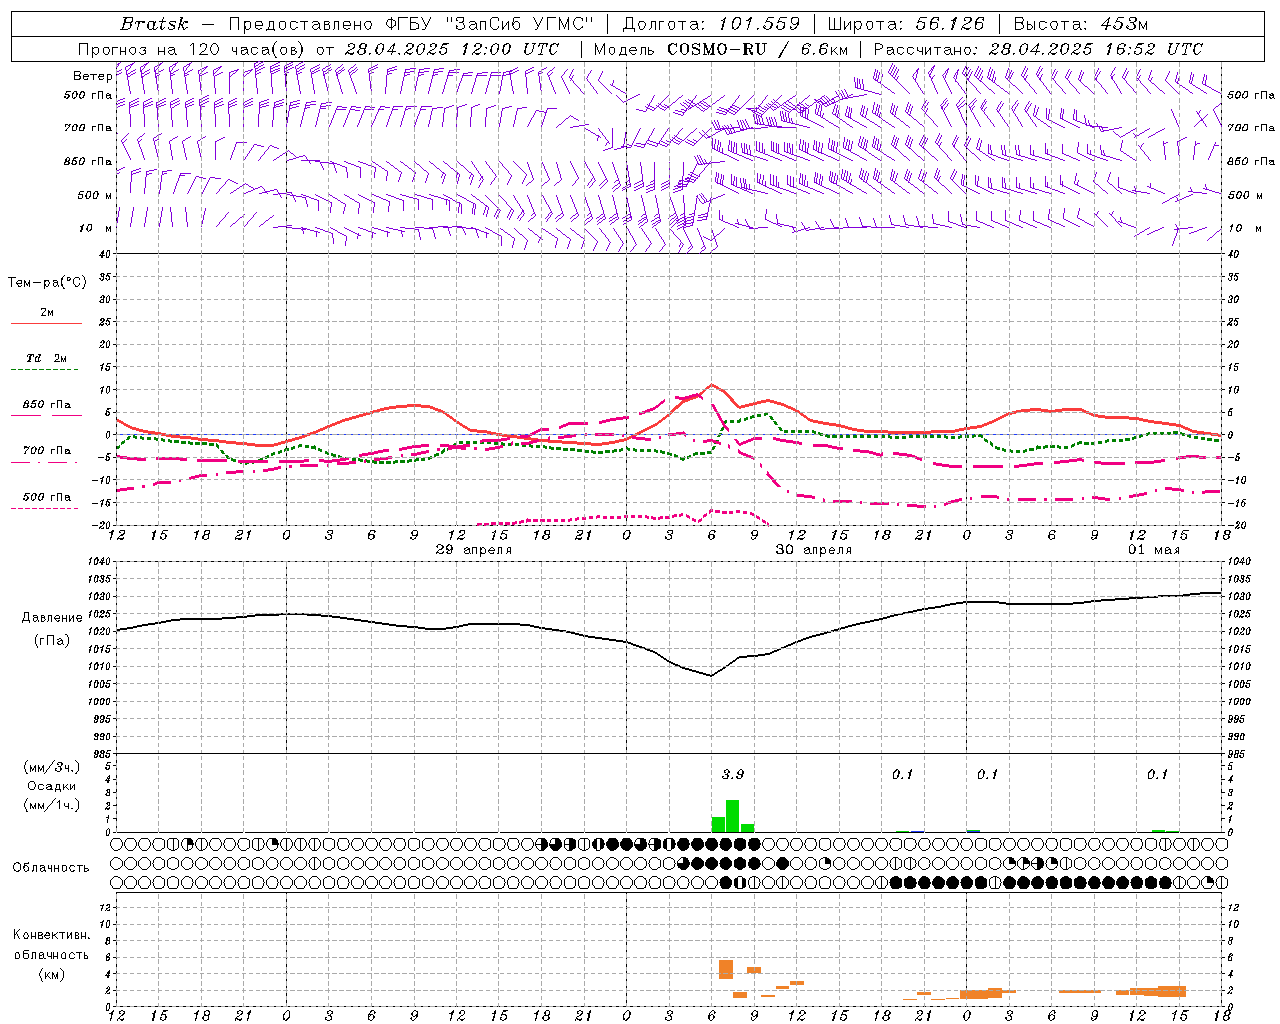Click the lowest dip of the pressure curve
This screenshot has height=1024, width=1280.
(x=711, y=675)
